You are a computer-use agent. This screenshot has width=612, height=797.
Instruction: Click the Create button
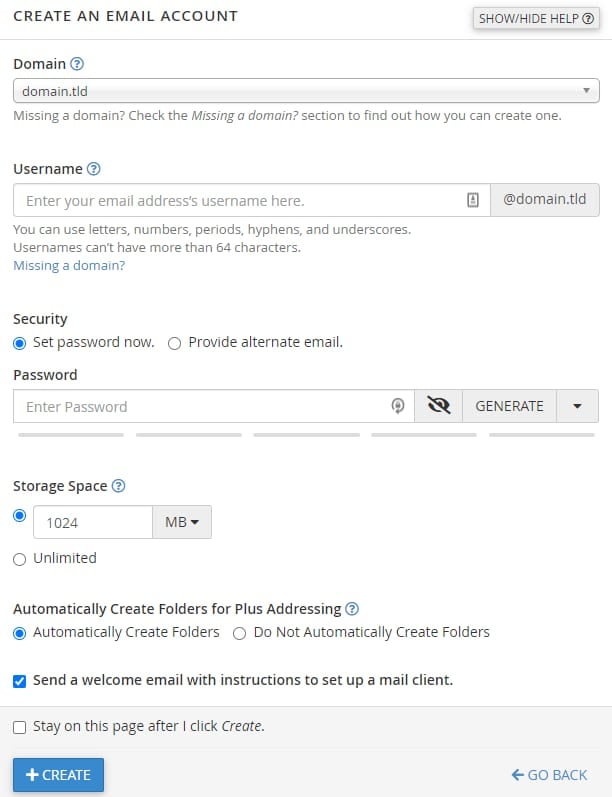(58, 775)
